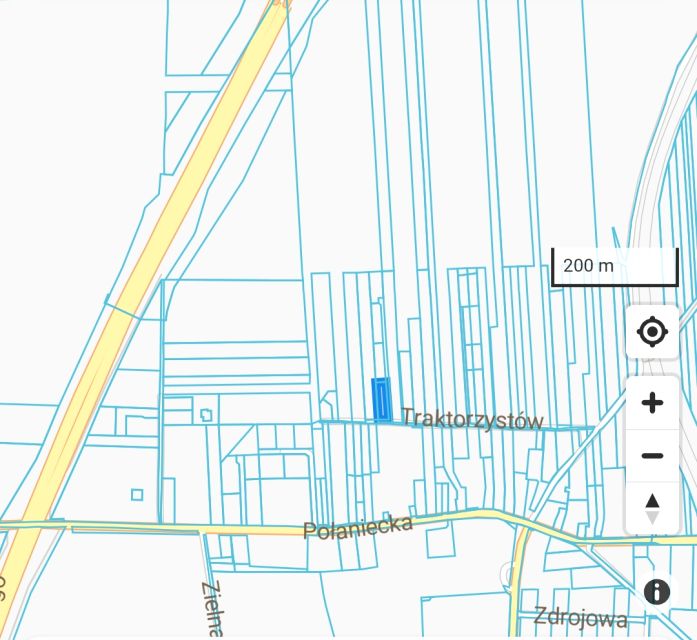Select the small square parcel near the highway
Image resolution: width=697 pixels, height=640 pixels.
(x=137, y=495)
